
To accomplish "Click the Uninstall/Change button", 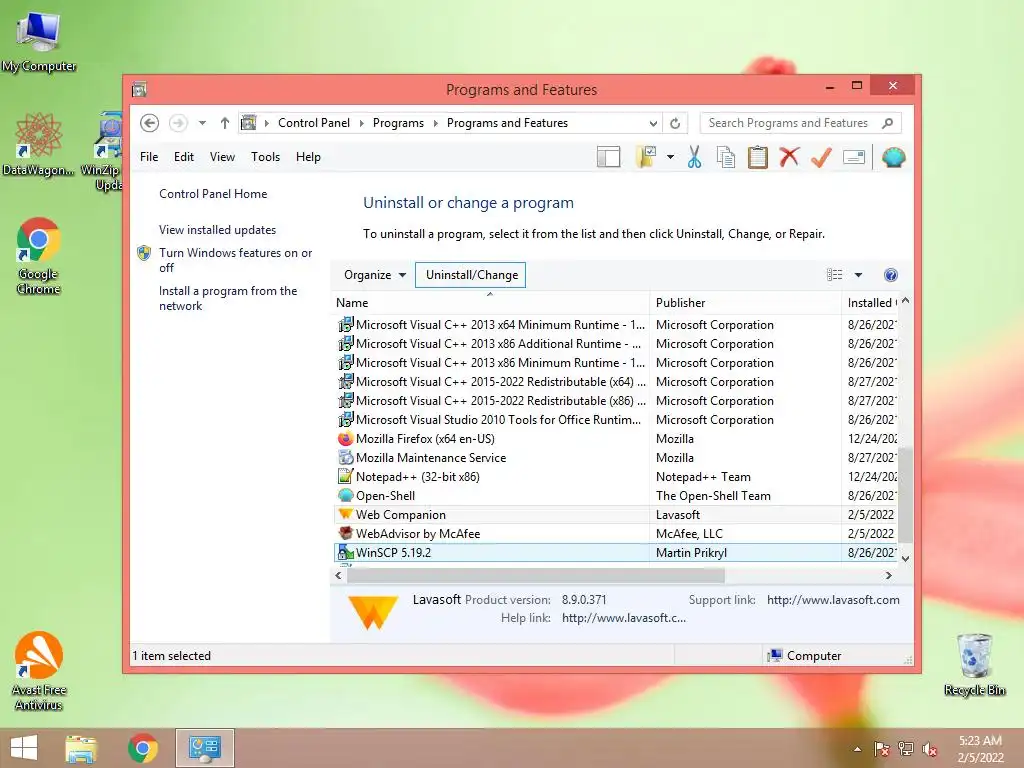I will click(x=472, y=275).
